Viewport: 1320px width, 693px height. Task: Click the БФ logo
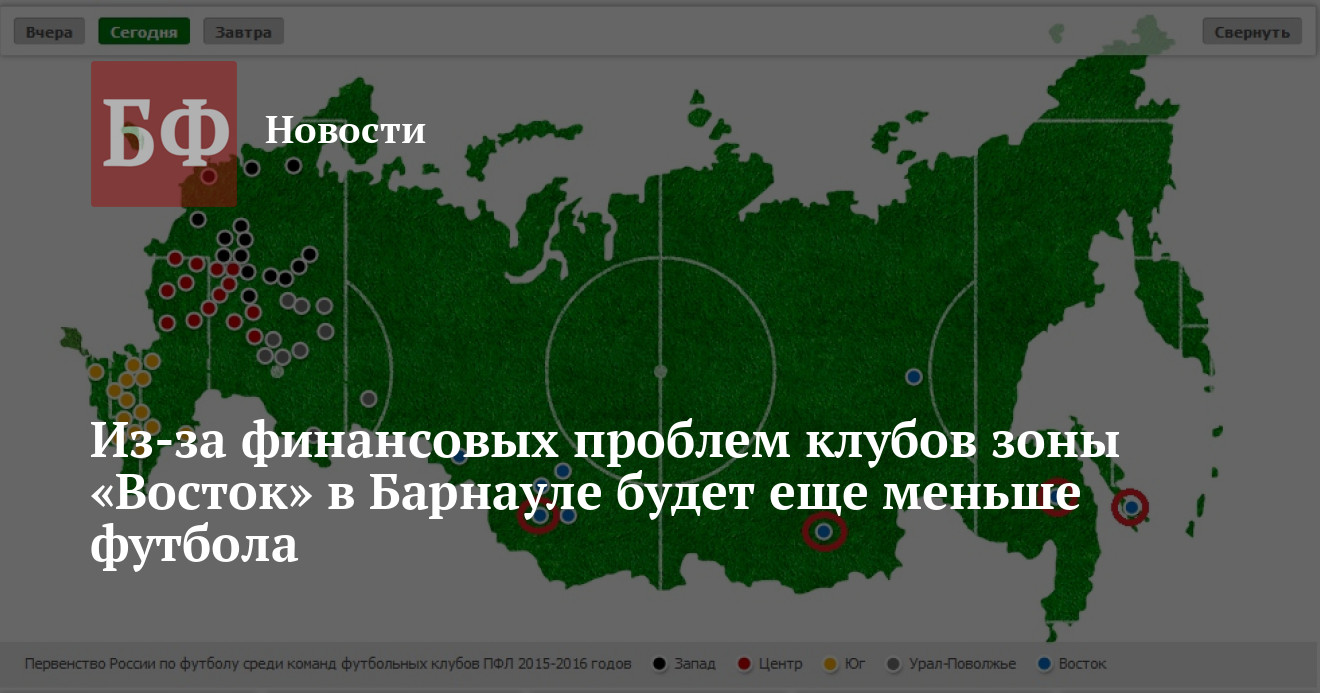click(164, 134)
